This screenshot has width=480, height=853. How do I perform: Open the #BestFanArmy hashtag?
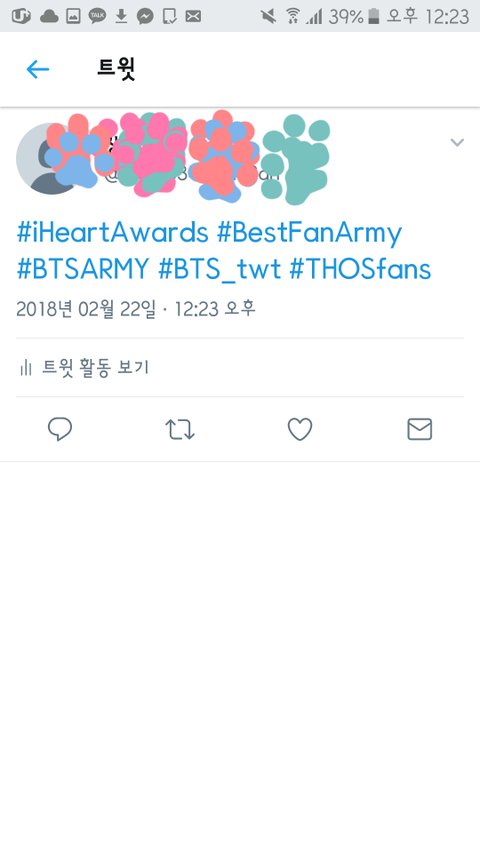[309, 233]
